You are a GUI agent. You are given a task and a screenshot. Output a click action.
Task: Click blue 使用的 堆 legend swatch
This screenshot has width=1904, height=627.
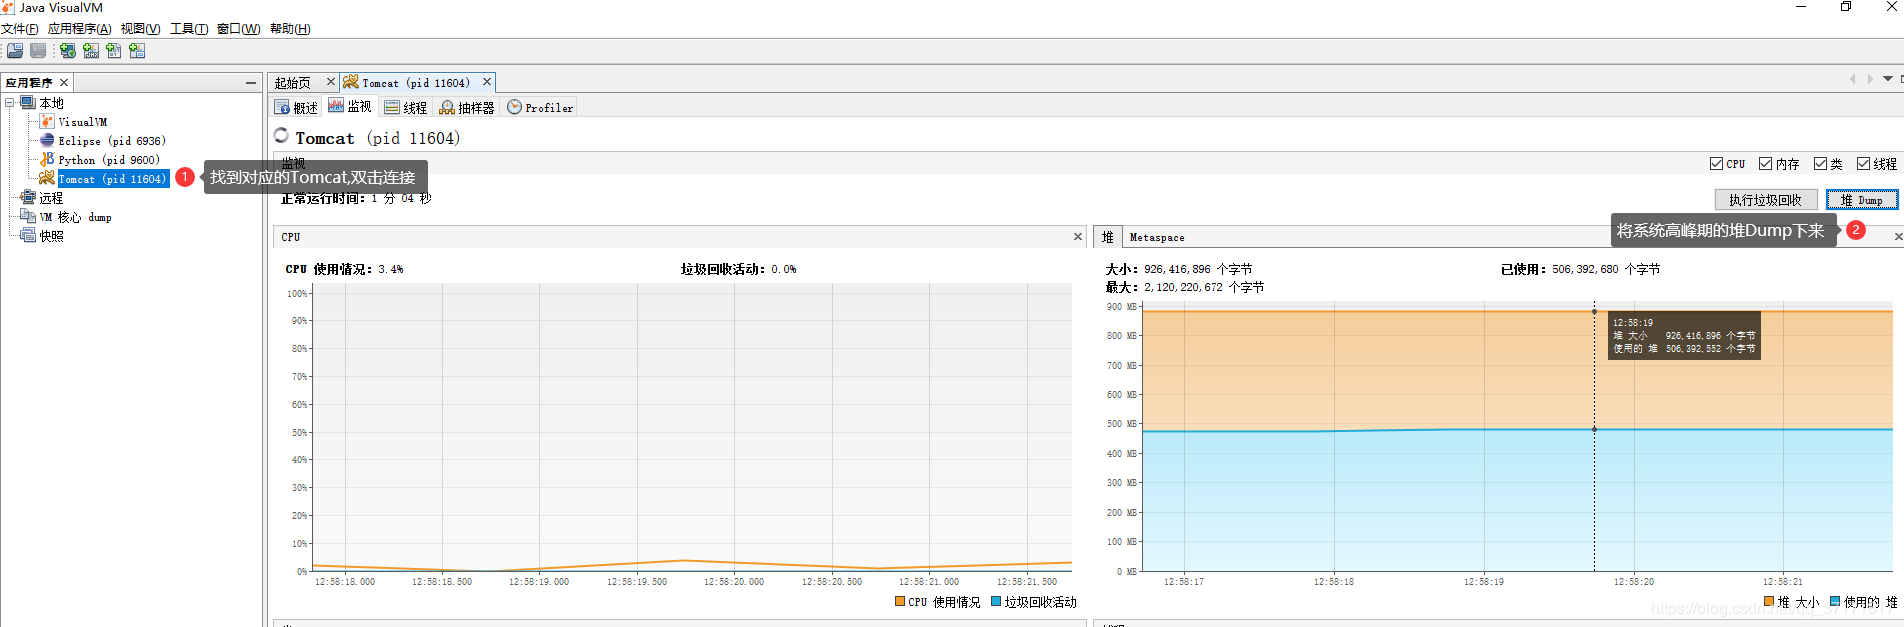pyautogui.click(x=1835, y=602)
